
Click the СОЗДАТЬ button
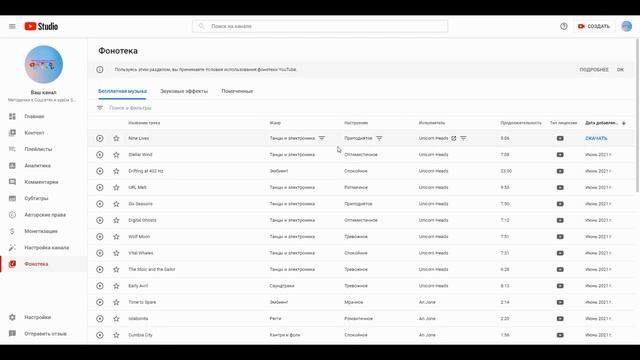click(x=594, y=26)
